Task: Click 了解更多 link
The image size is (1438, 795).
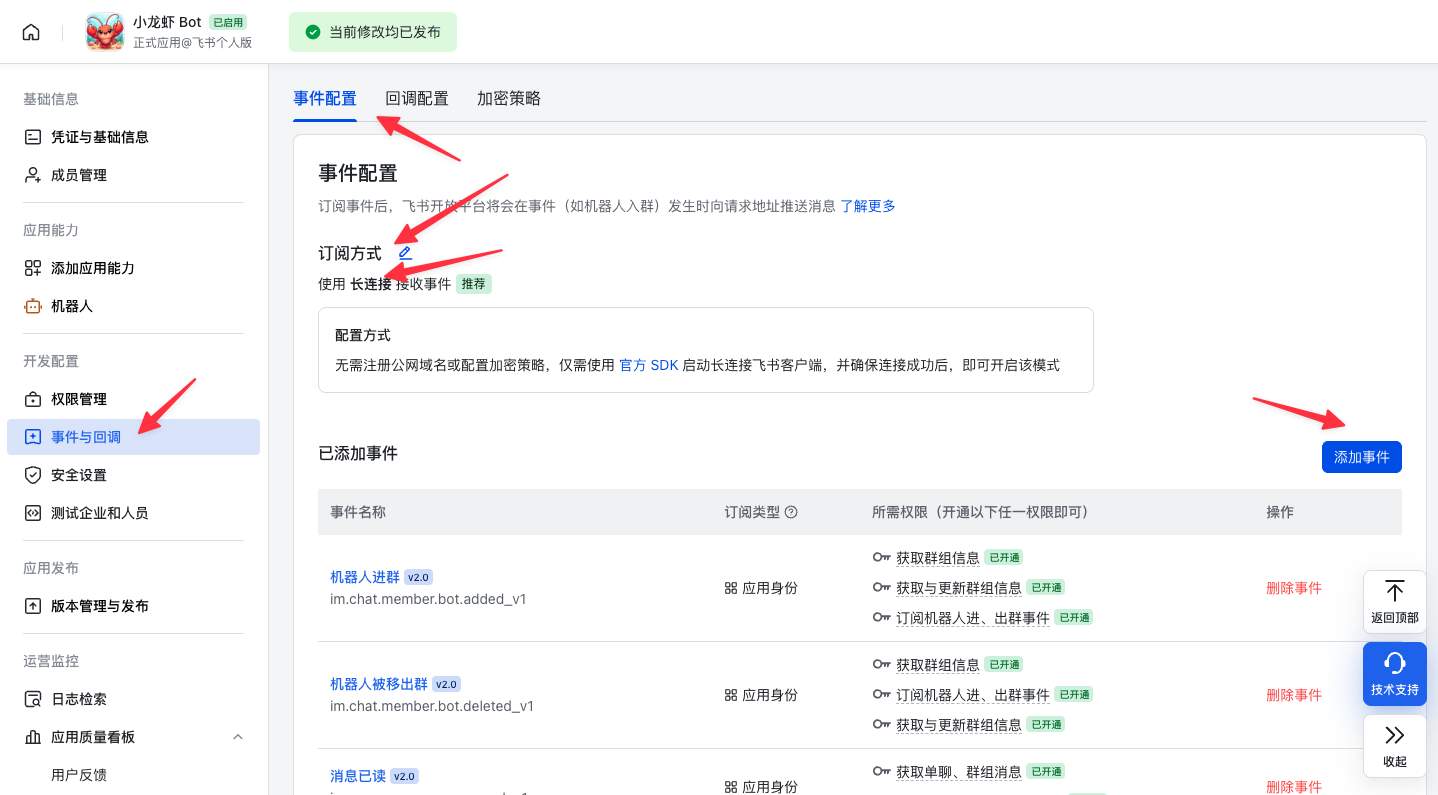Action: [868, 206]
